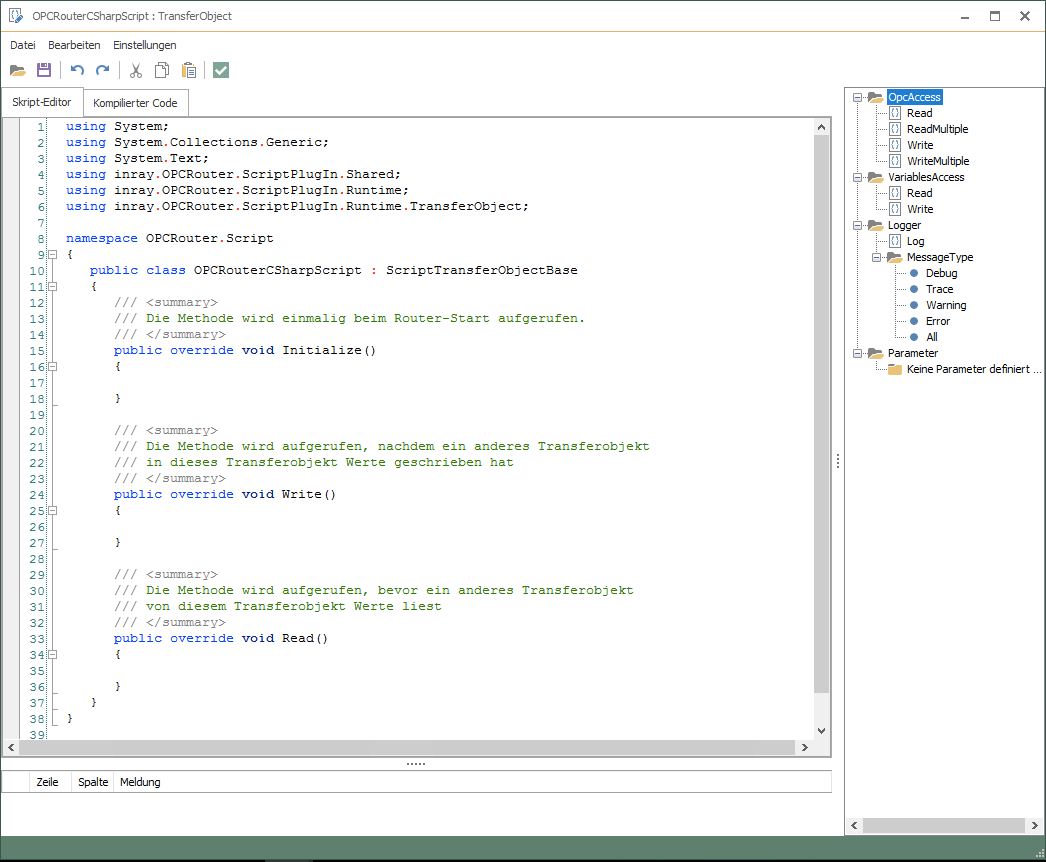Redo the edit using toolbar arrow
Image resolution: width=1046 pixels, height=862 pixels.
point(102,70)
